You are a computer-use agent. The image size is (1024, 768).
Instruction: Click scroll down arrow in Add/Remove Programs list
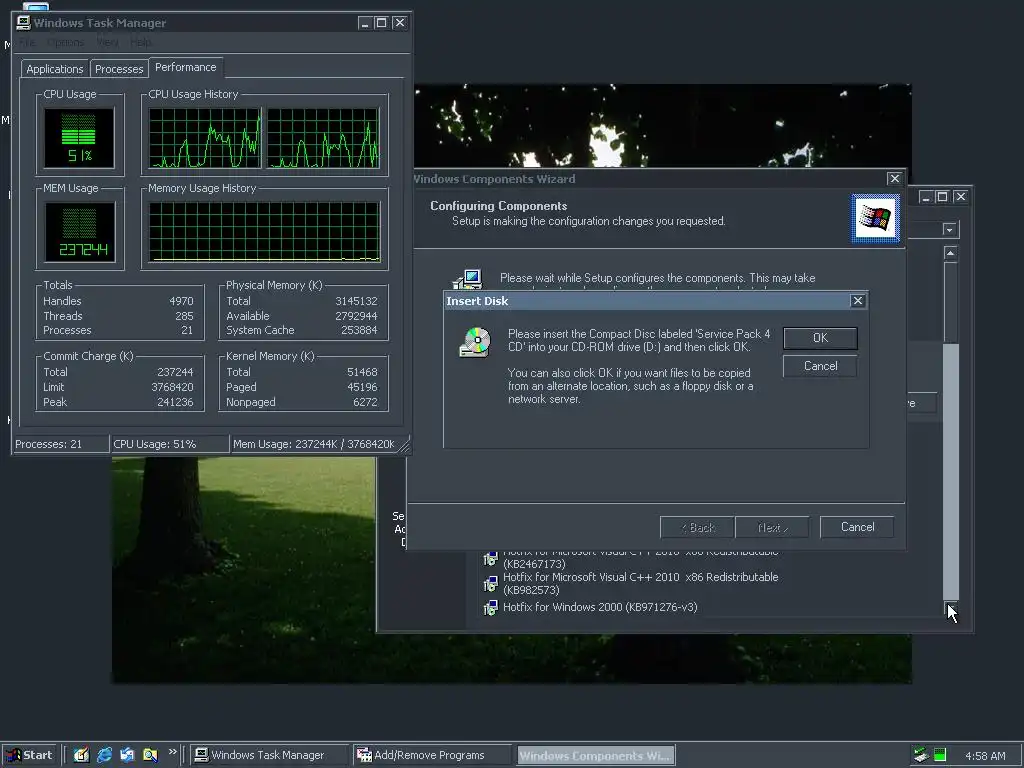[x=950, y=609]
